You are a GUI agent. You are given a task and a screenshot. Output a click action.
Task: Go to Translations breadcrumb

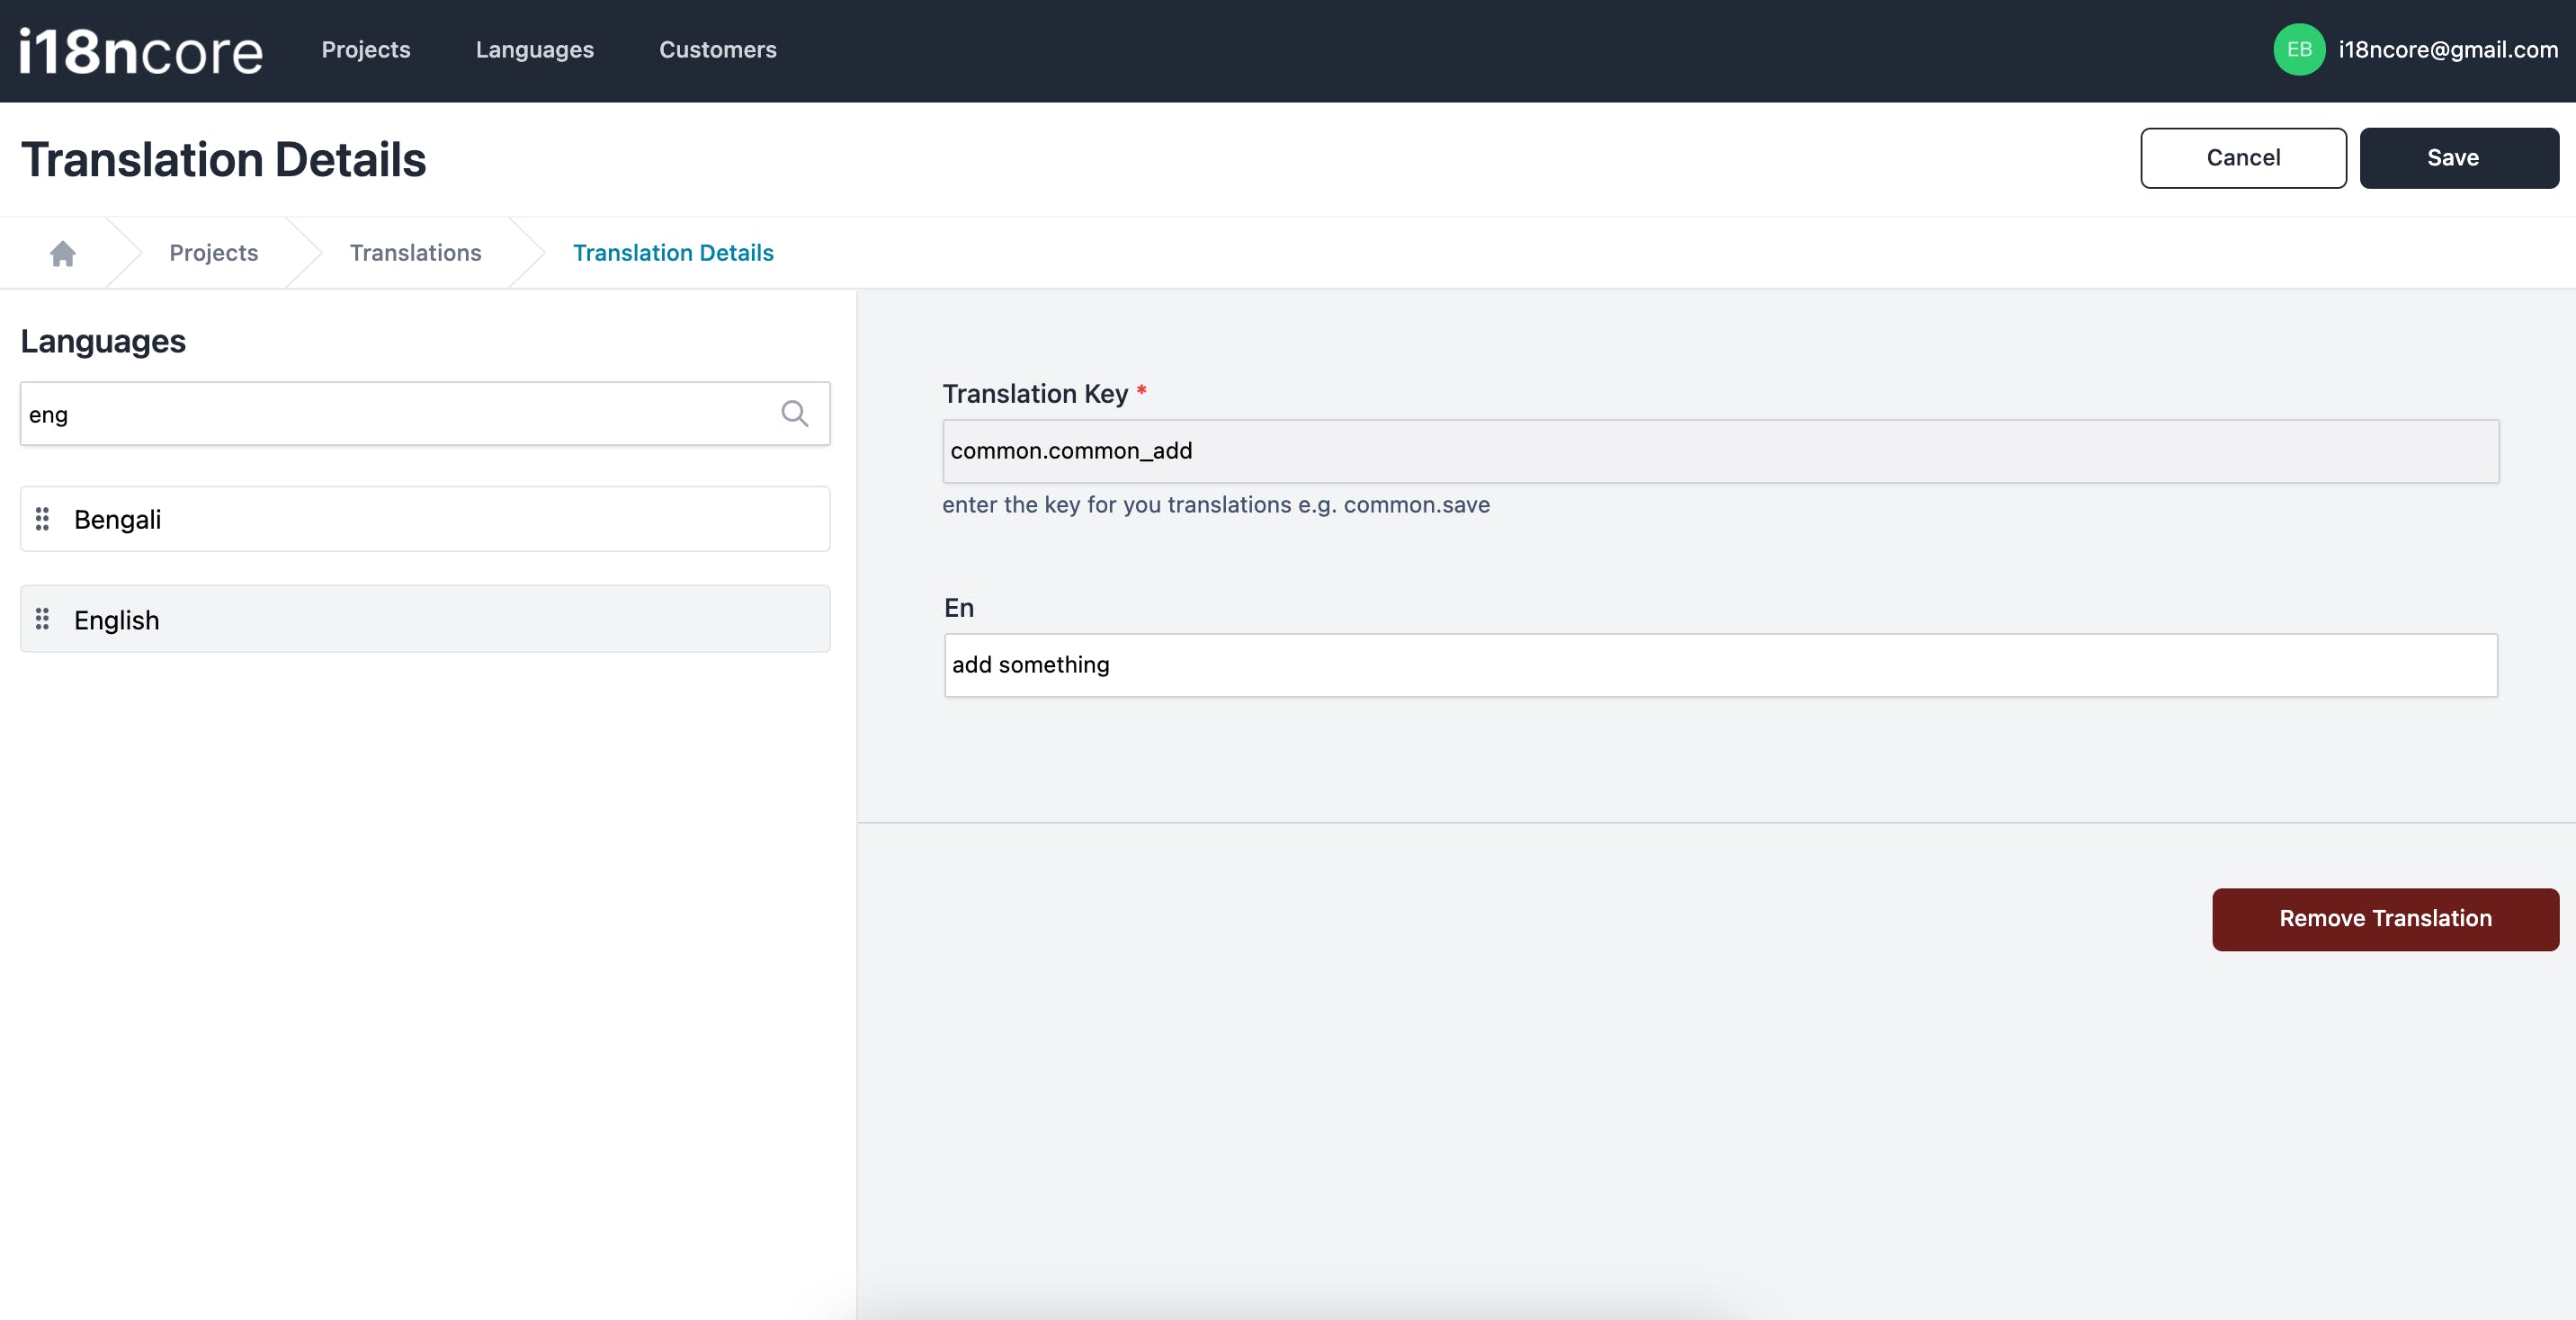coord(415,253)
